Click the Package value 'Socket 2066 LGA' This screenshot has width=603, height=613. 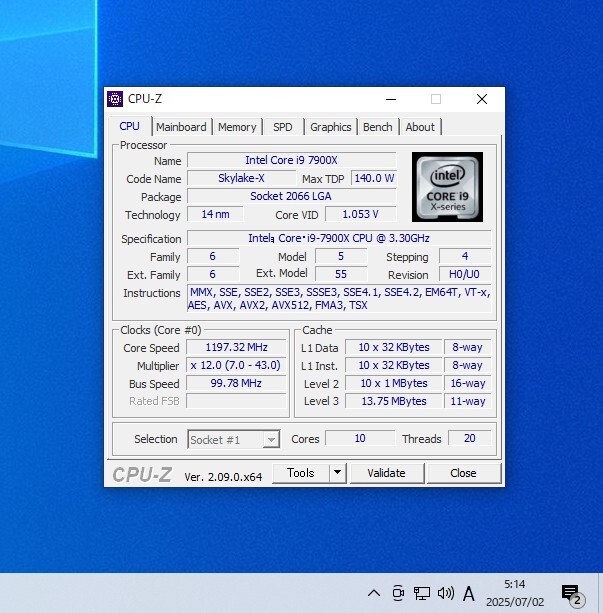pos(291,196)
